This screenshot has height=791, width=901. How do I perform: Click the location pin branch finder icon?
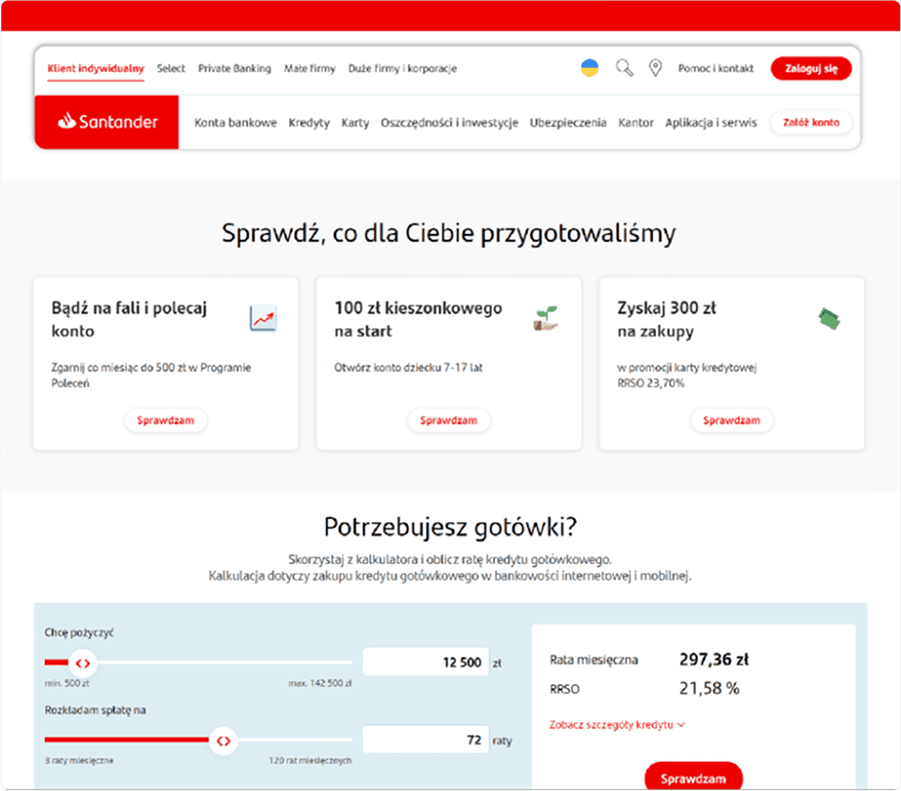[655, 68]
